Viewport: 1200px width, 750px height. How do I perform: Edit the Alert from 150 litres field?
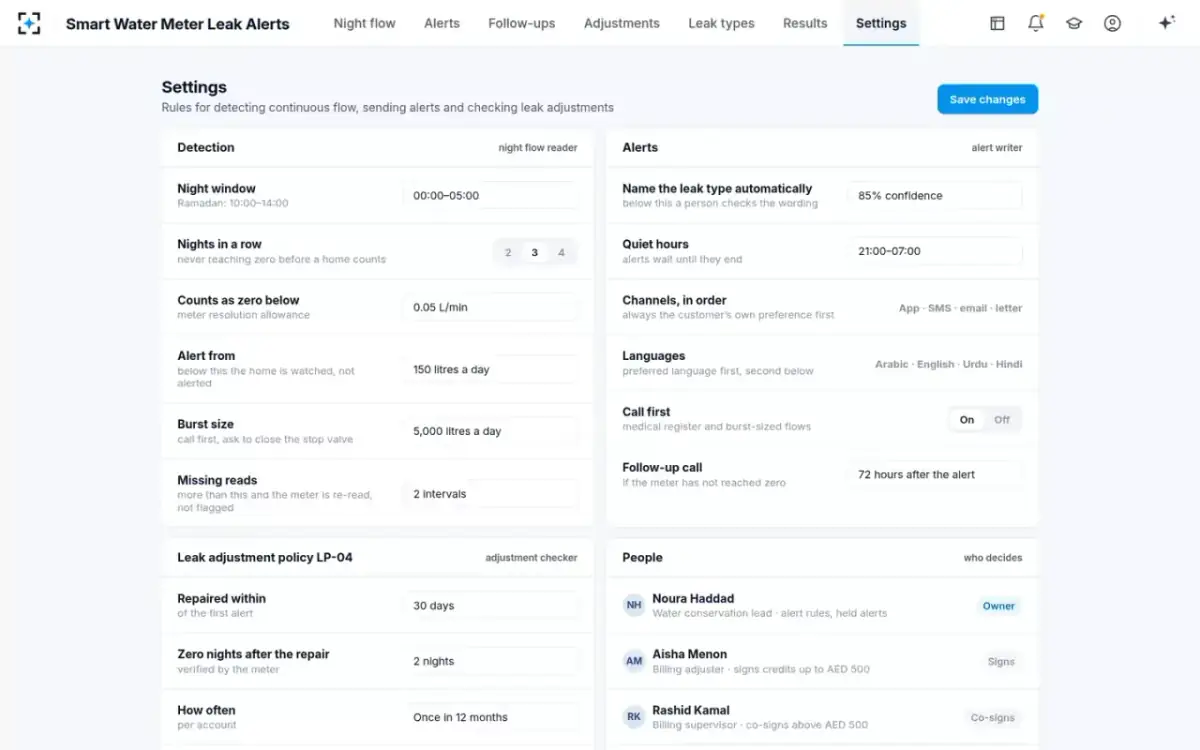pyautogui.click(x=491, y=370)
